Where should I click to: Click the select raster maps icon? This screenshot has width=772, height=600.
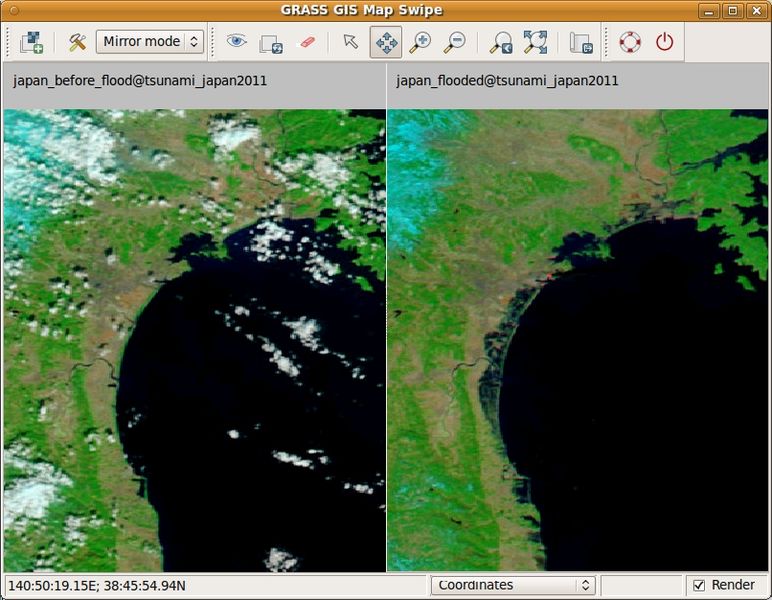click(31, 42)
